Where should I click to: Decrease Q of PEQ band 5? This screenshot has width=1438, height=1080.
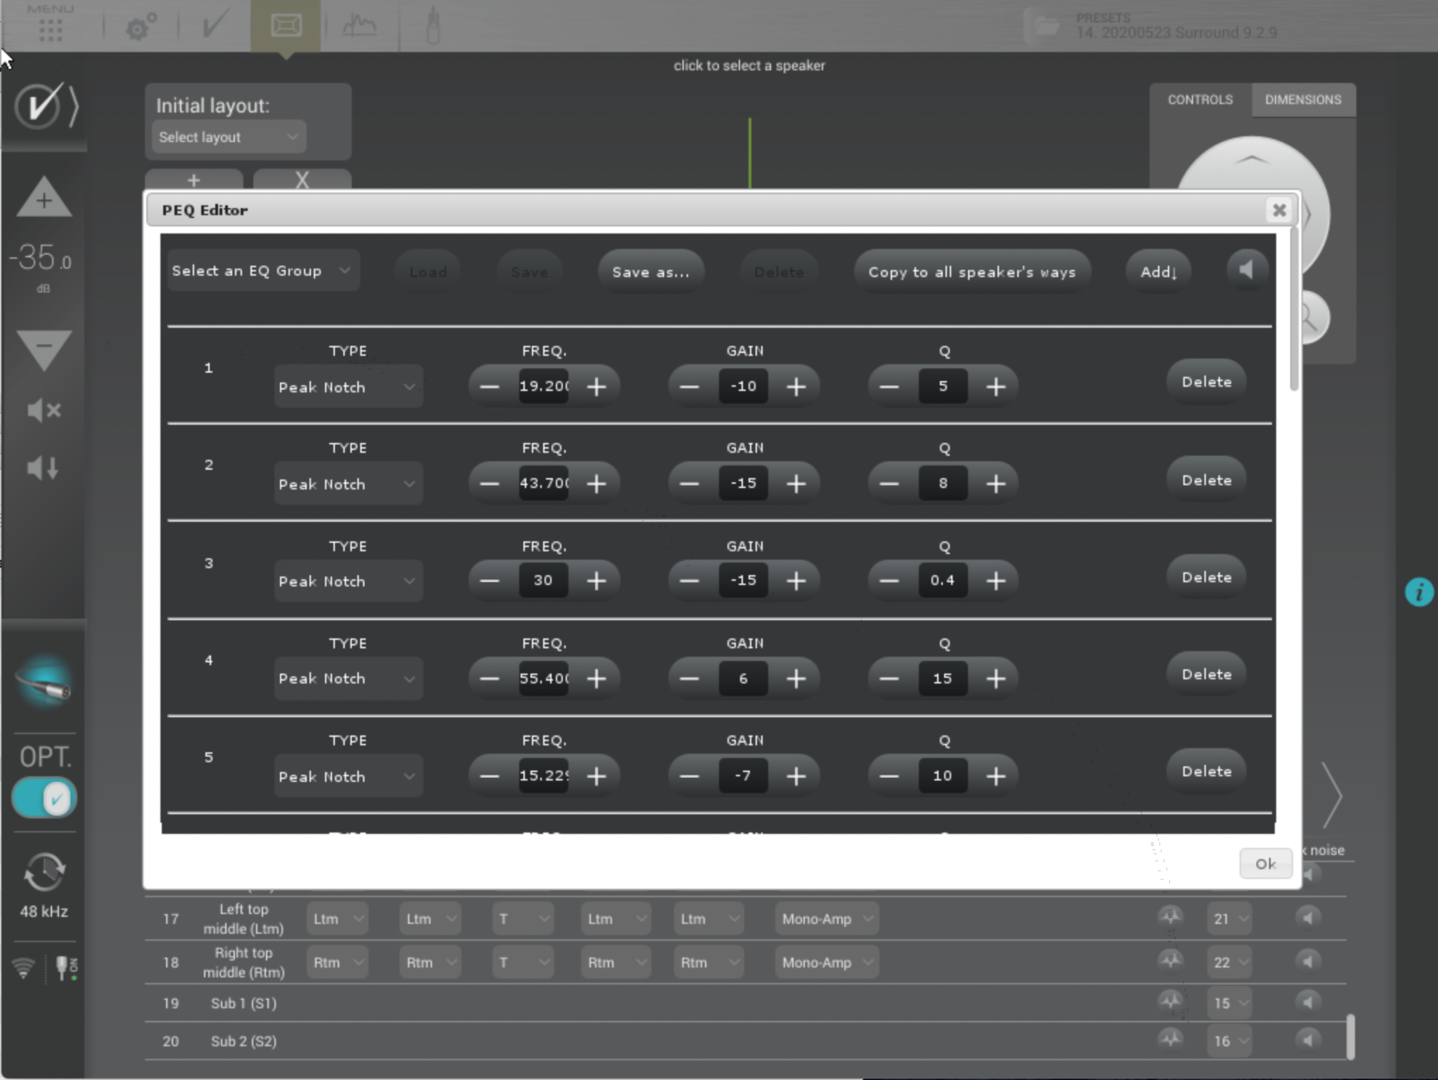[x=889, y=776]
